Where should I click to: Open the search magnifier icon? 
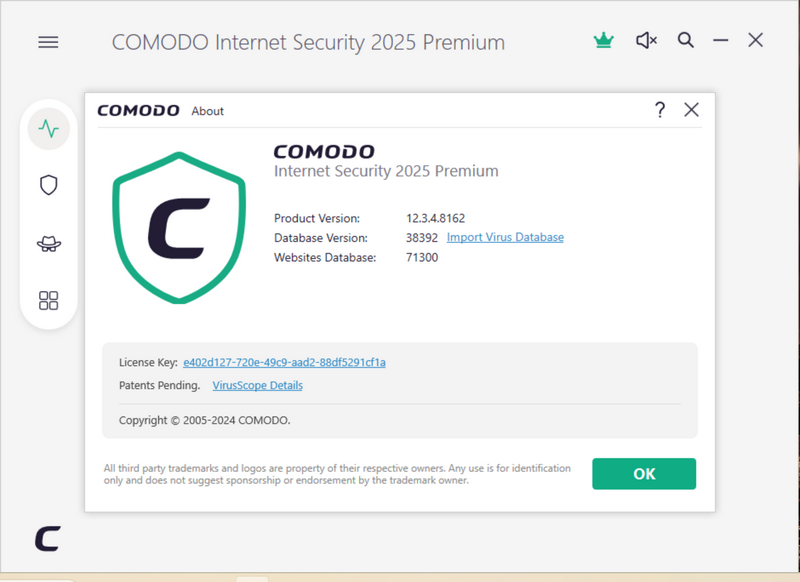point(685,41)
